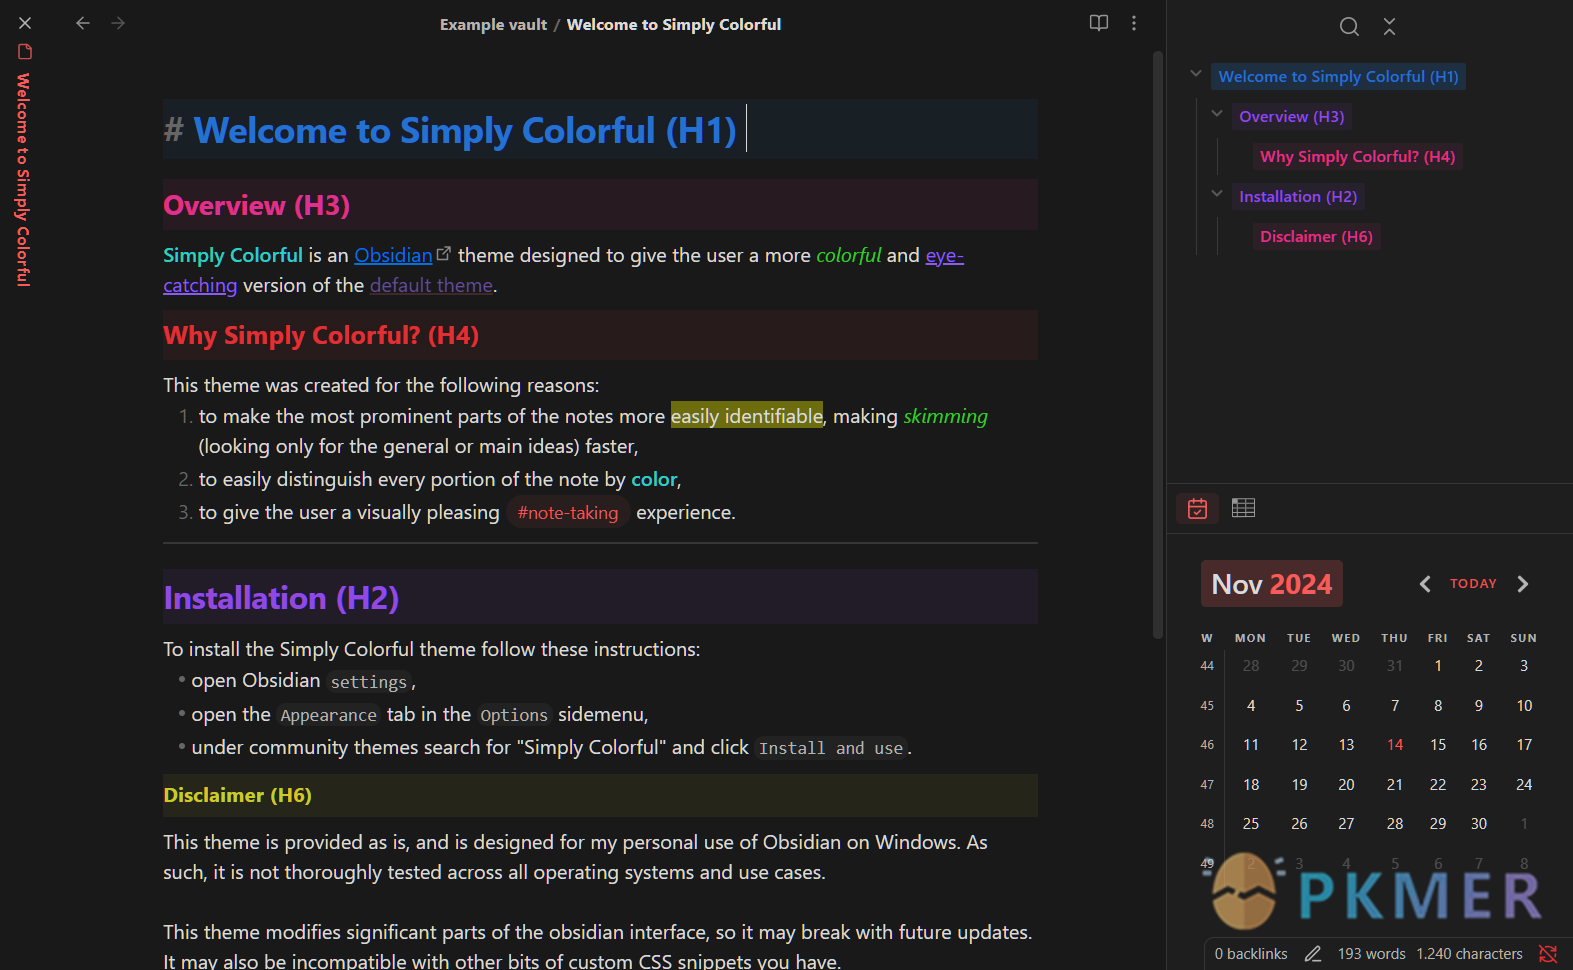Go to next month in calendar
The image size is (1573, 970).
[x=1523, y=584]
